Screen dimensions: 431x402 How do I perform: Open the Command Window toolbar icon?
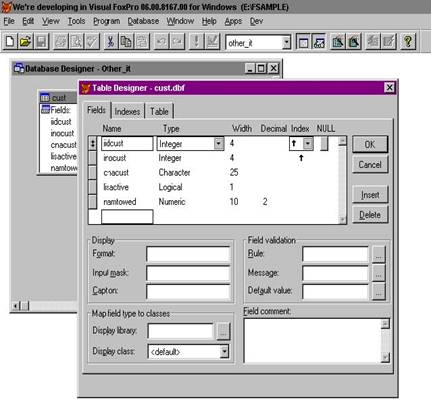(303, 42)
